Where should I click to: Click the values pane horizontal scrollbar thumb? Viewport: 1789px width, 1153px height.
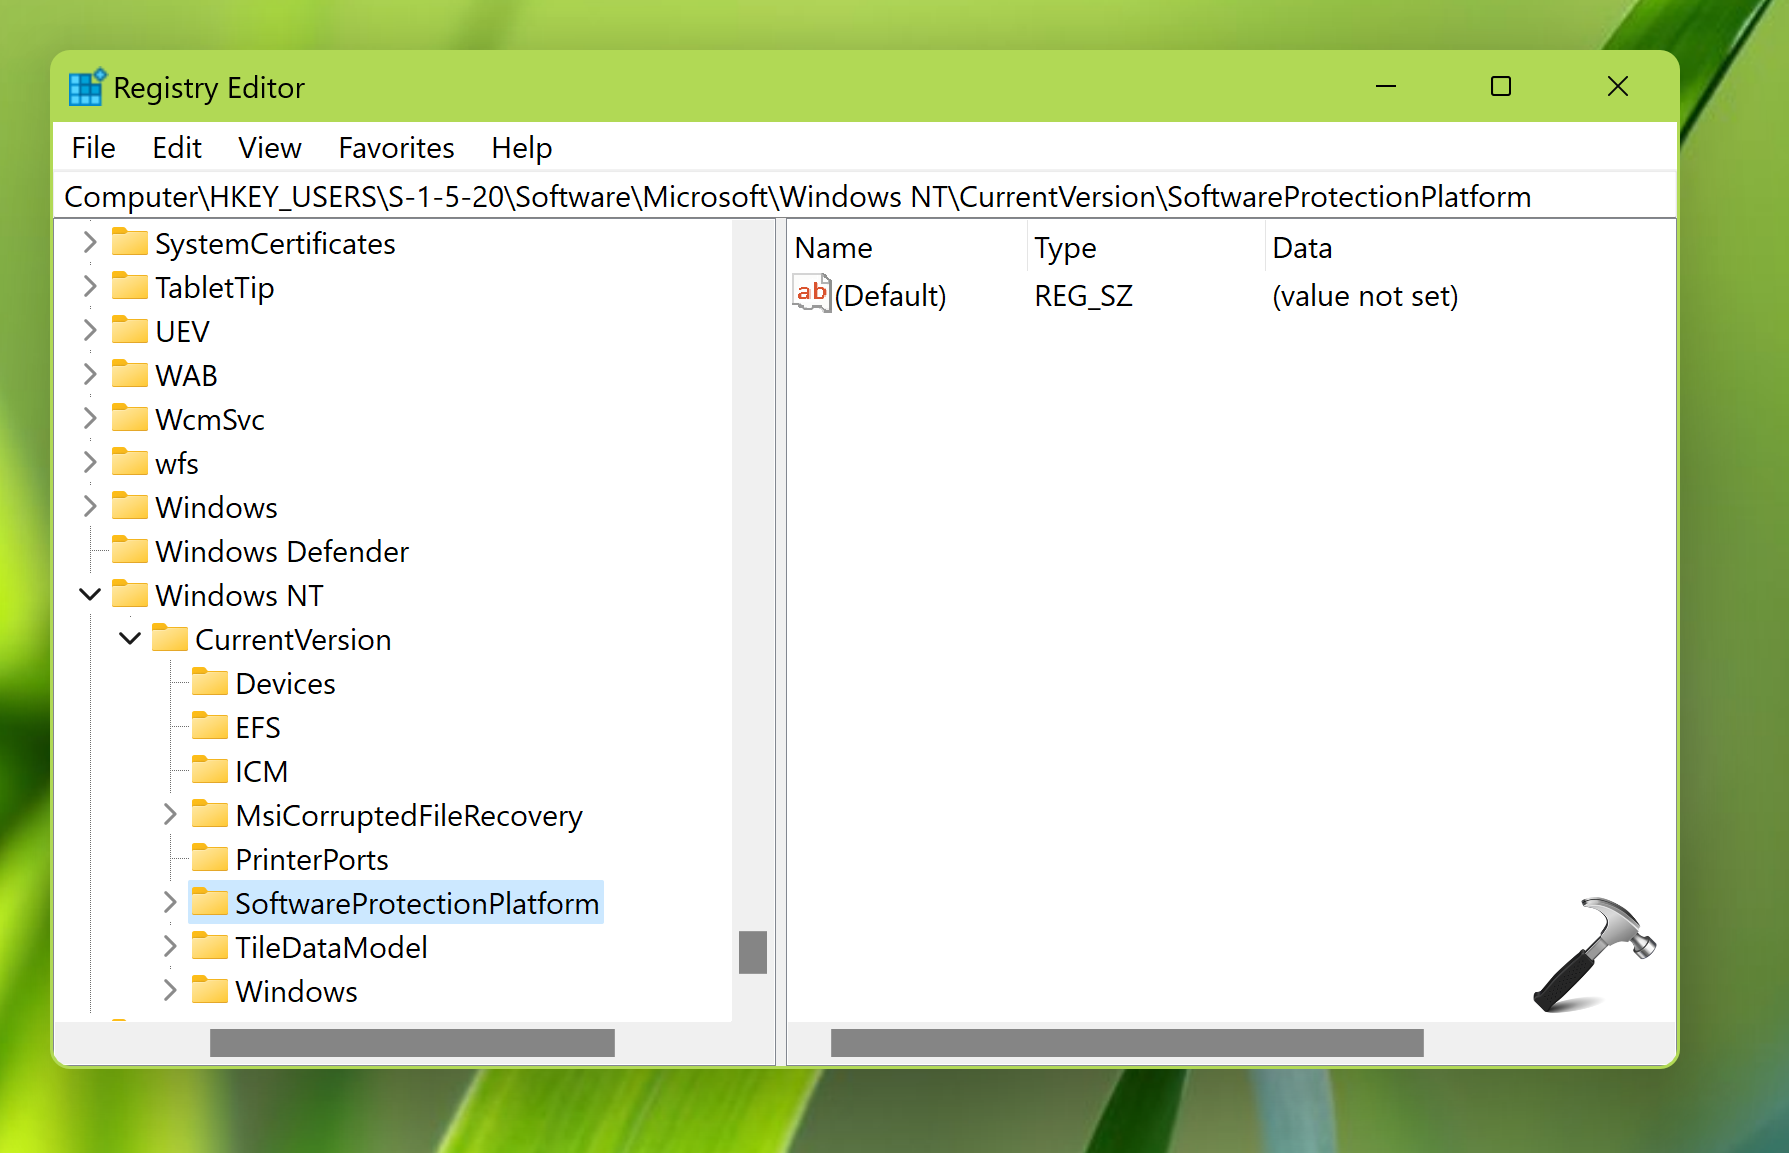coord(1127,1043)
